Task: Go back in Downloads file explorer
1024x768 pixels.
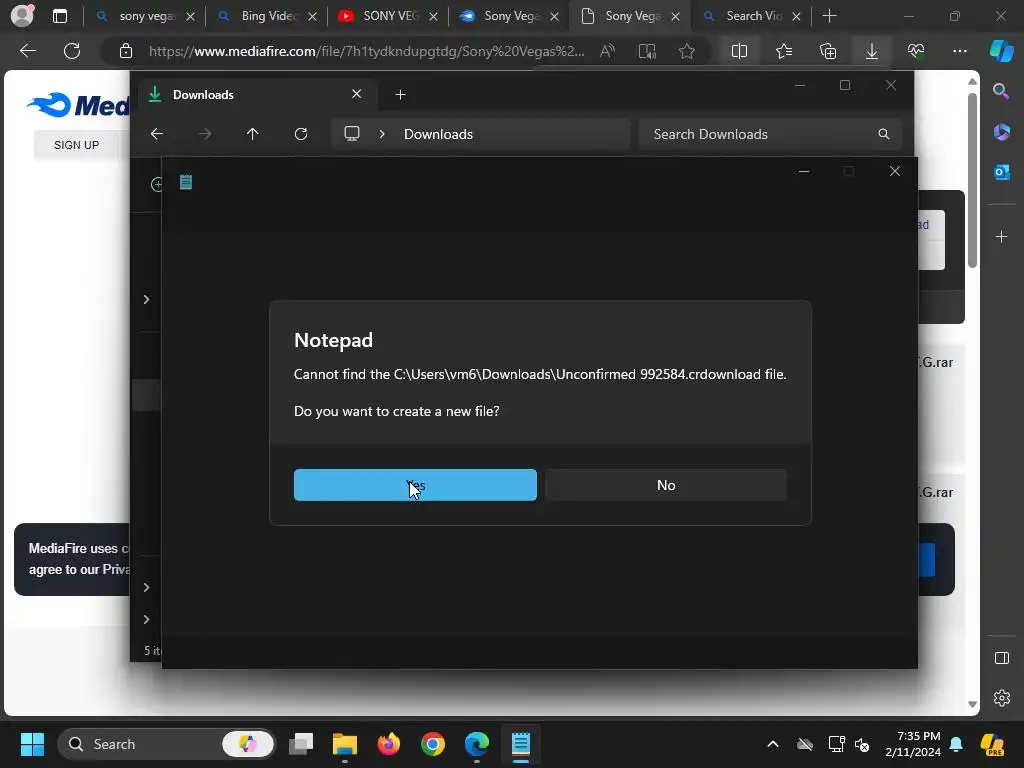Action: point(157,134)
